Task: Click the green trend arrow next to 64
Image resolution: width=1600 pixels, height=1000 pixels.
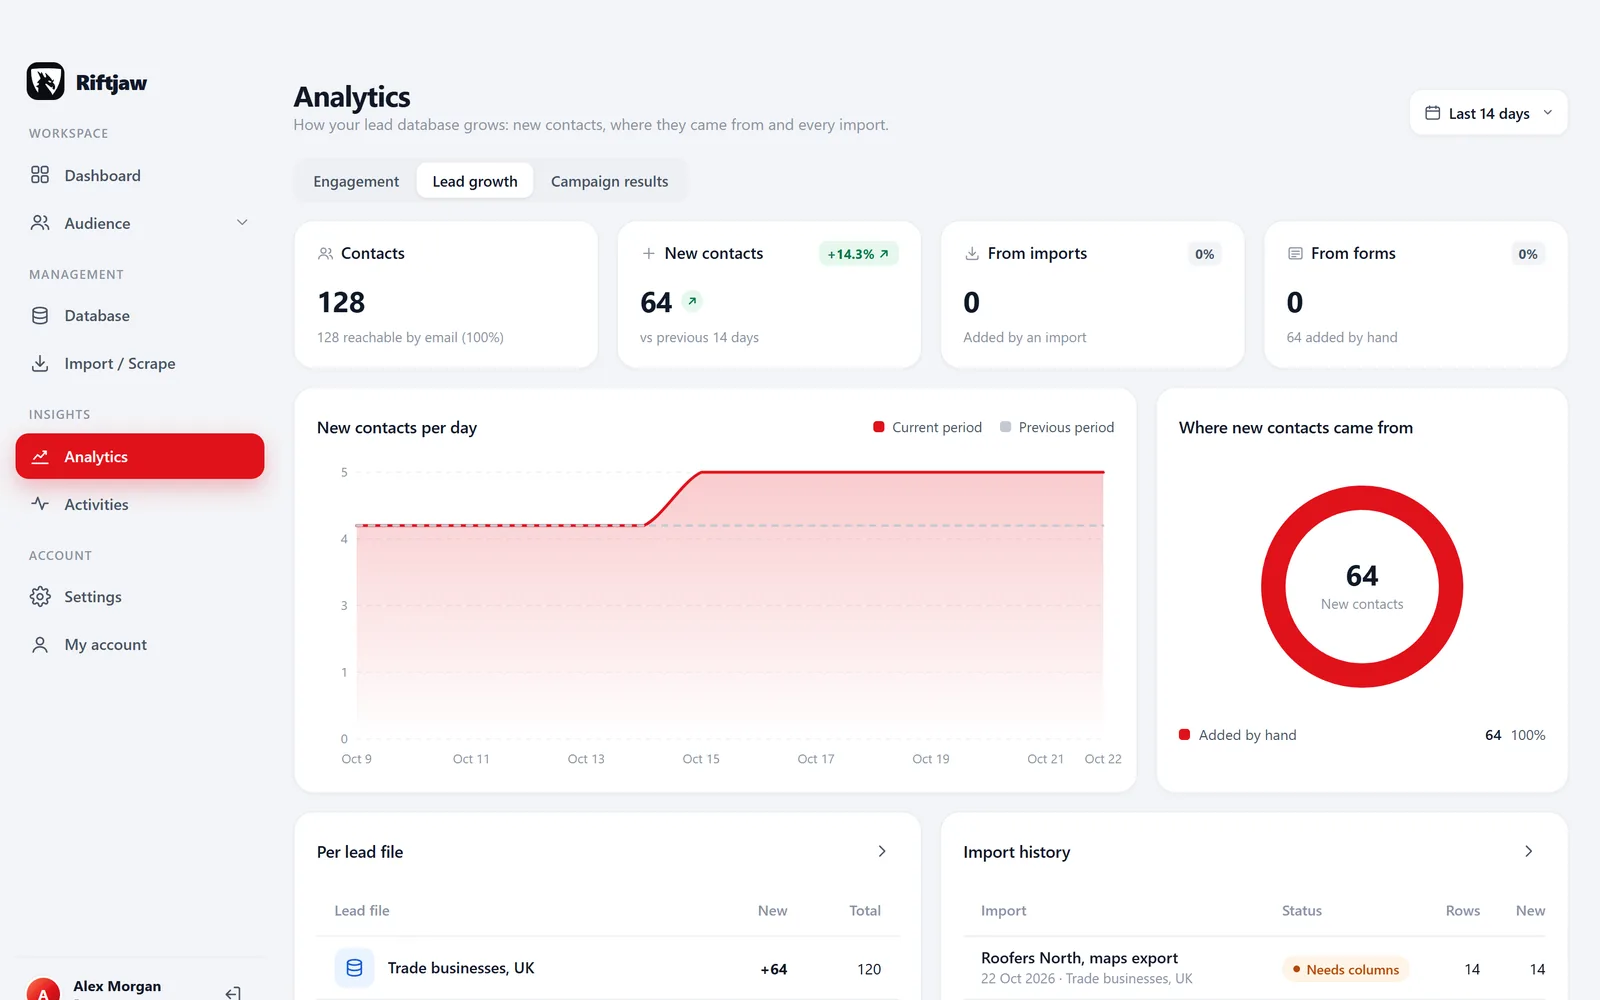Action: 692,301
